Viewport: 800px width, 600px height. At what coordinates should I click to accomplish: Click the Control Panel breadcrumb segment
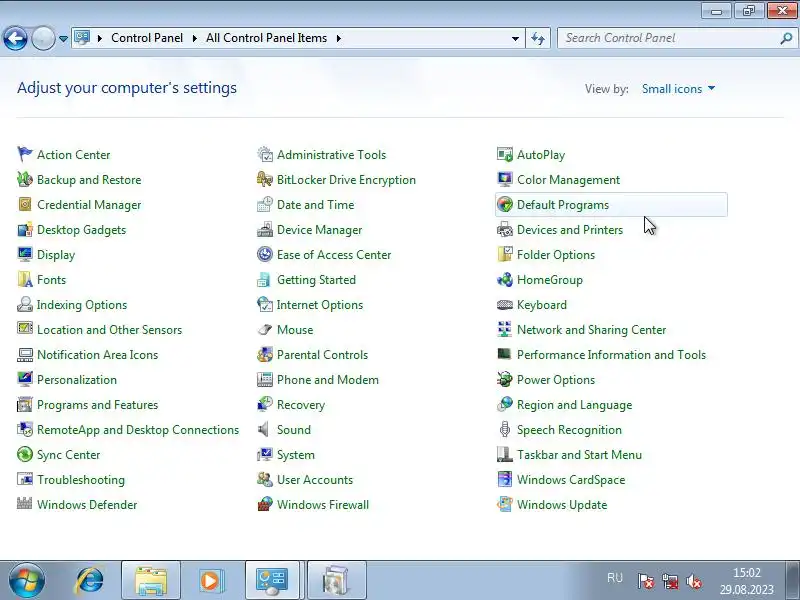coord(147,38)
